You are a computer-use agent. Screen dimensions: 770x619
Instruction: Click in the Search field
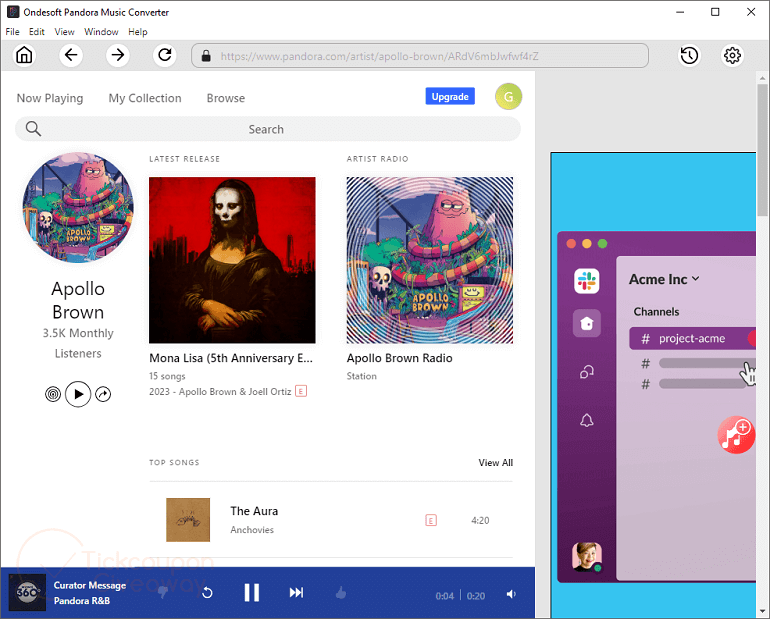(268, 129)
